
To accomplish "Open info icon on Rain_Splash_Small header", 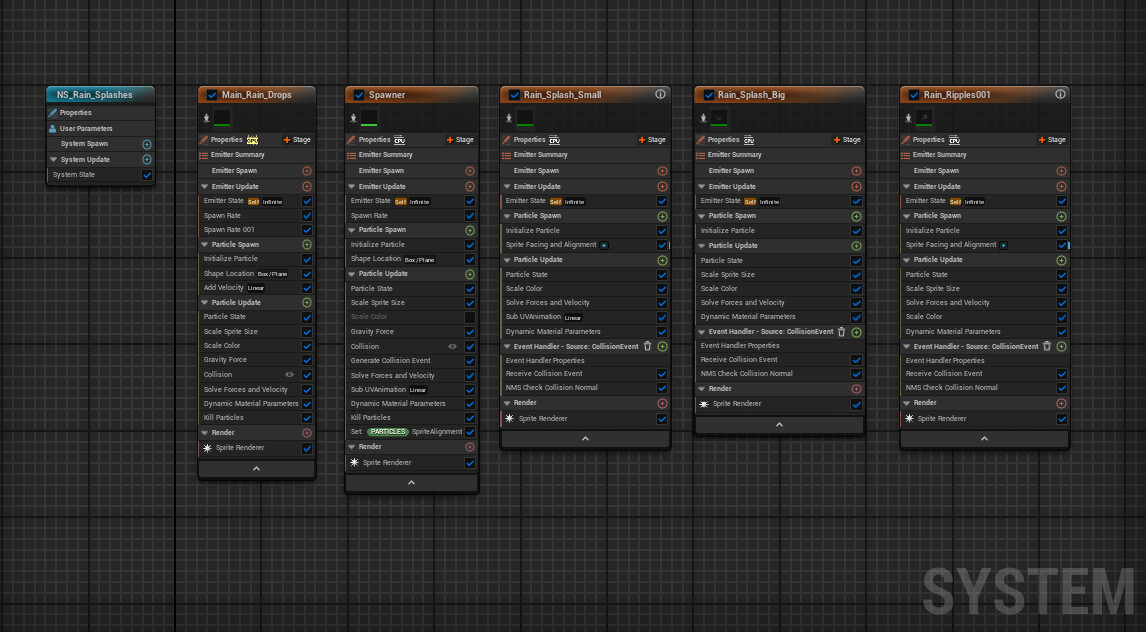I will (660, 94).
